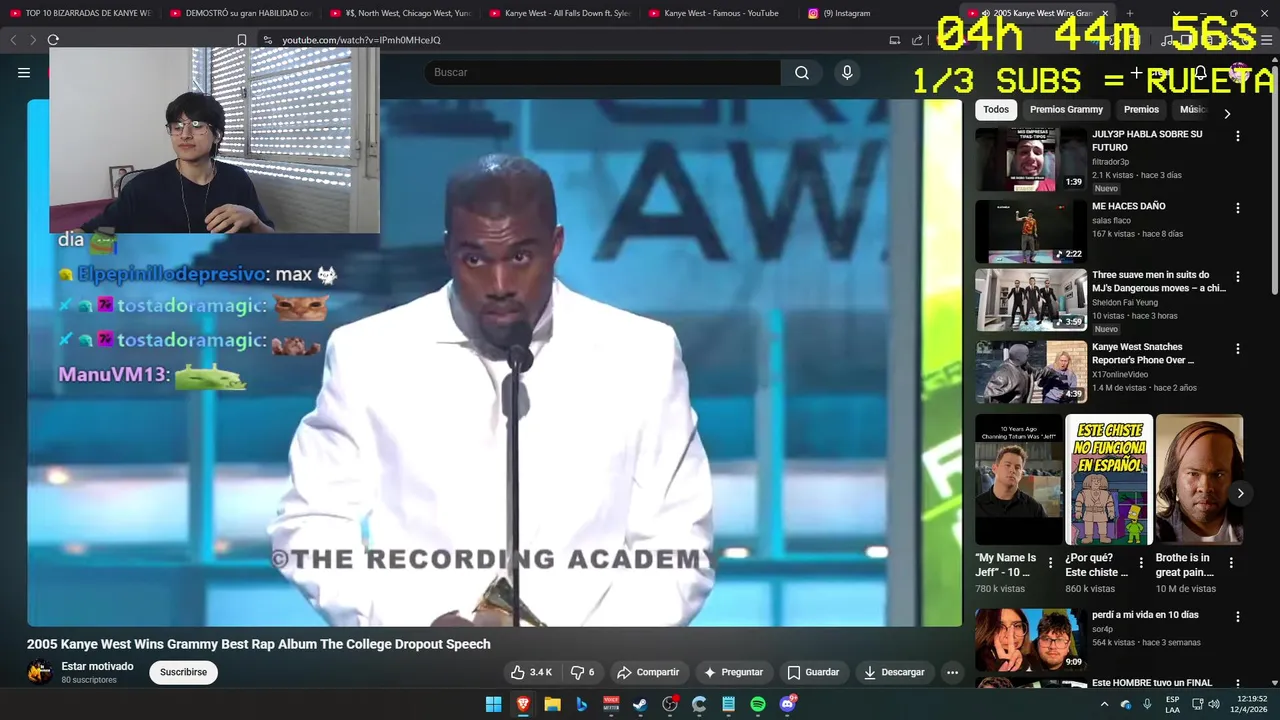Go back with the browser back arrow

(x=13, y=40)
